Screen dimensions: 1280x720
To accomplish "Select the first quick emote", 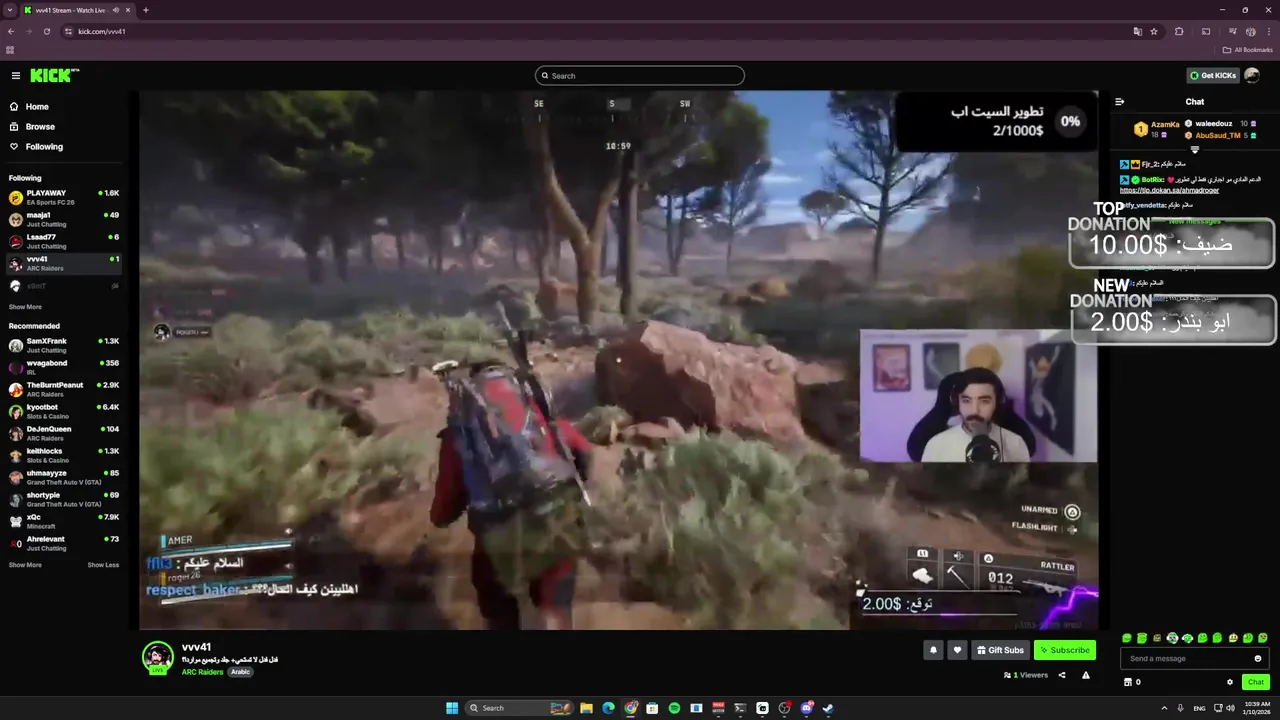I will 1127,638.
